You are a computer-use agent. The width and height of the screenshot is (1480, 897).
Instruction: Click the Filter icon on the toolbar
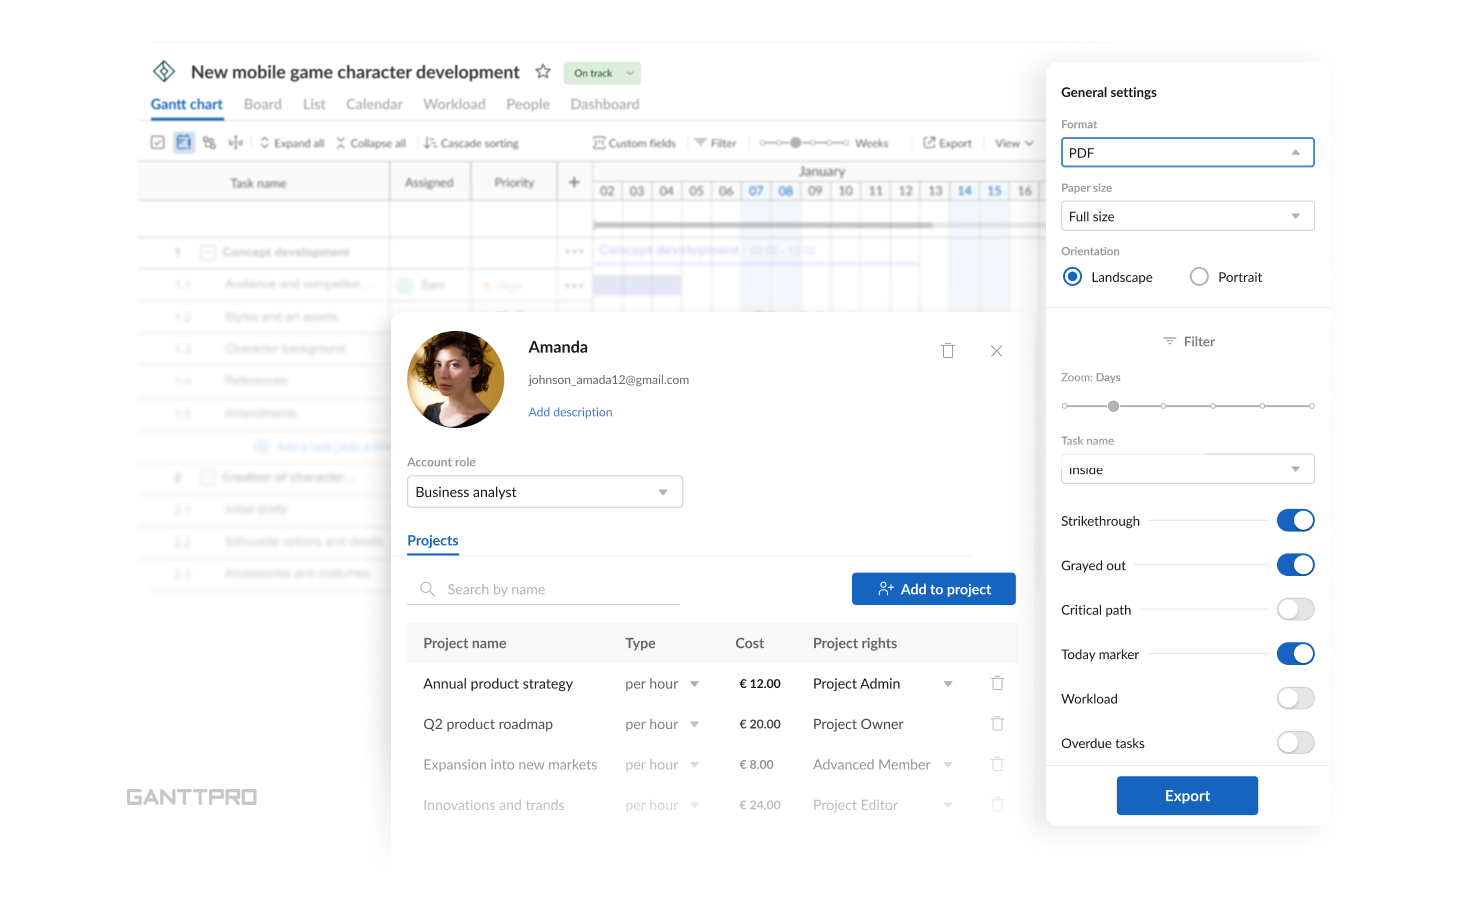tap(715, 142)
